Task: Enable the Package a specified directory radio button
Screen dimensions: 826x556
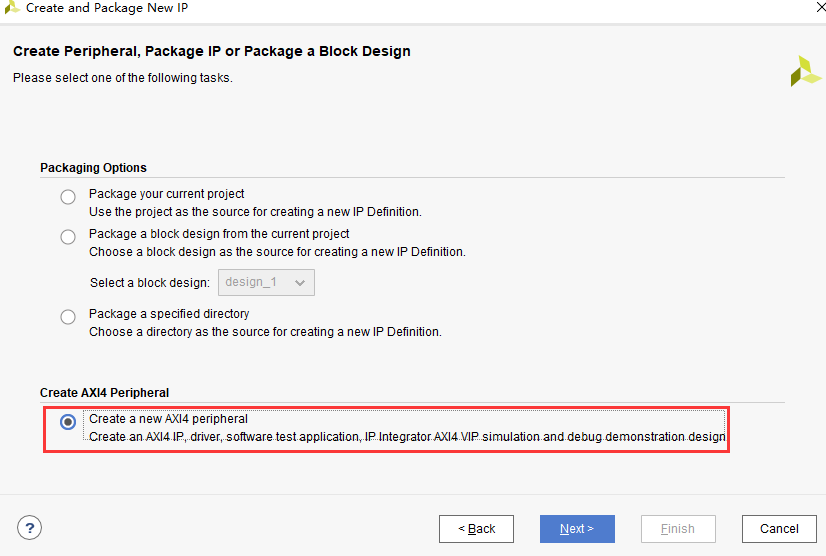Action: (x=68, y=317)
